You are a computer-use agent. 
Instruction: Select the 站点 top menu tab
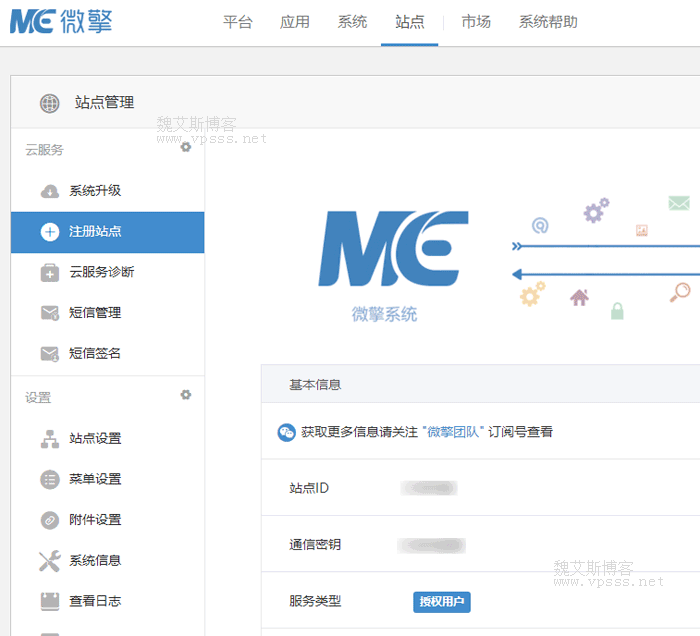click(x=409, y=21)
